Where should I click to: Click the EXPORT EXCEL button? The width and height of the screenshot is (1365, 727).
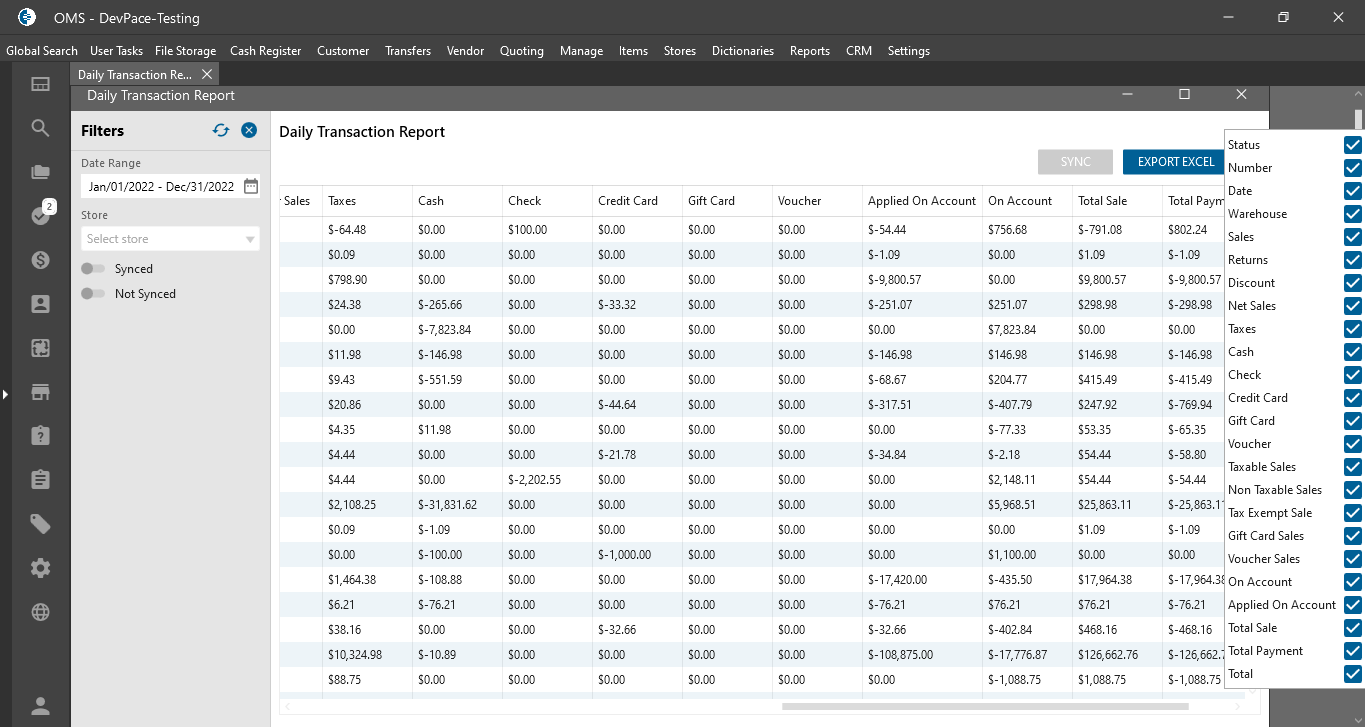click(x=1175, y=162)
